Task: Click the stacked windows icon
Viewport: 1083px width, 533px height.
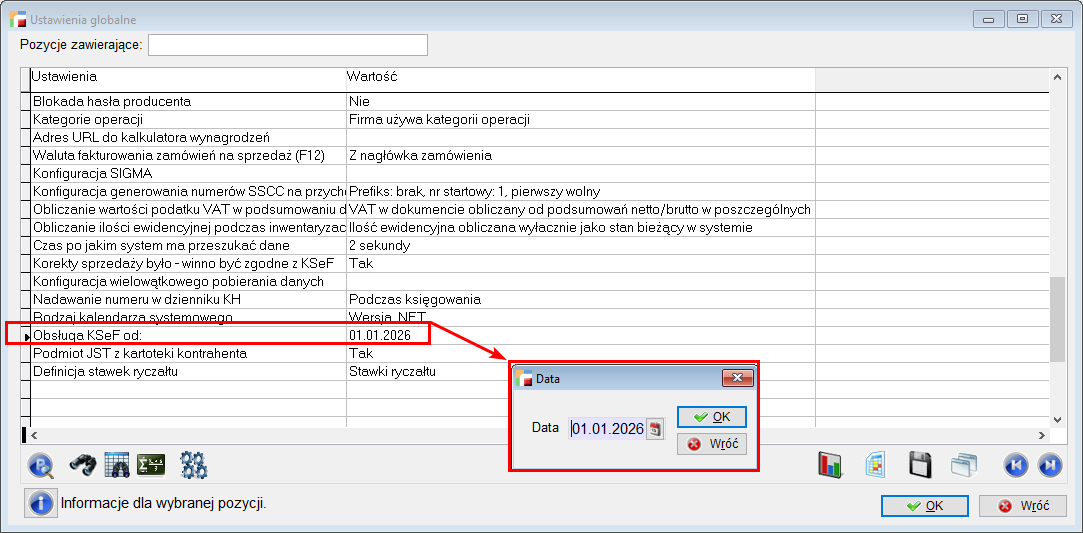Action: point(963,465)
